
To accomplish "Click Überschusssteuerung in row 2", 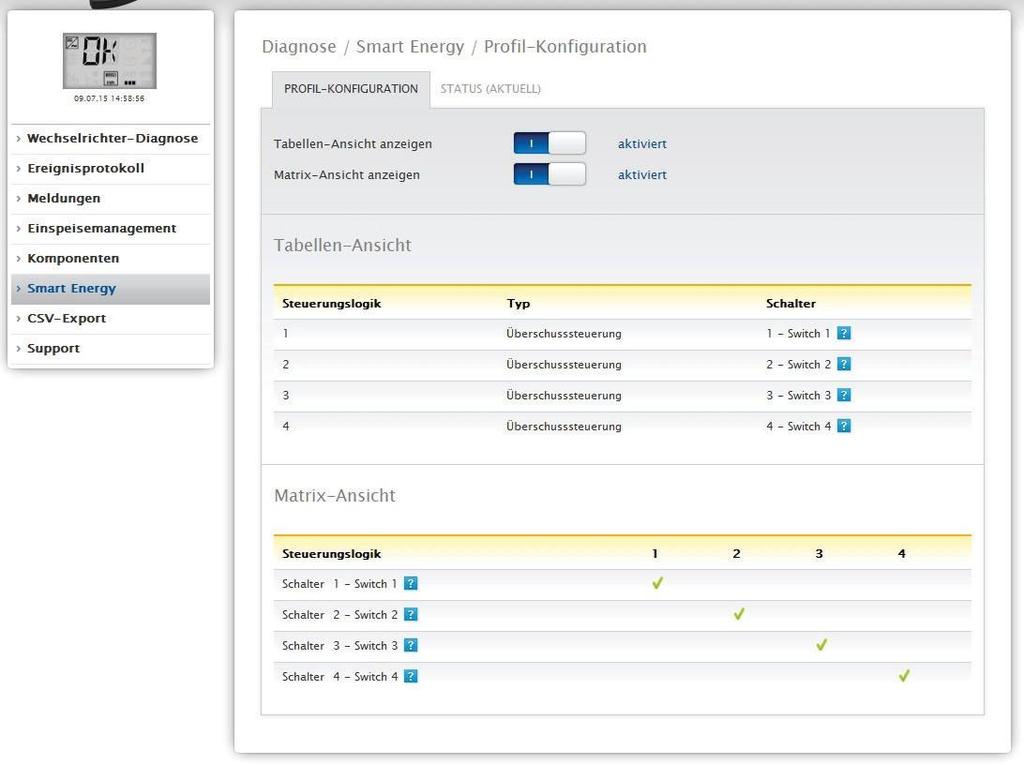I will click(x=564, y=365).
